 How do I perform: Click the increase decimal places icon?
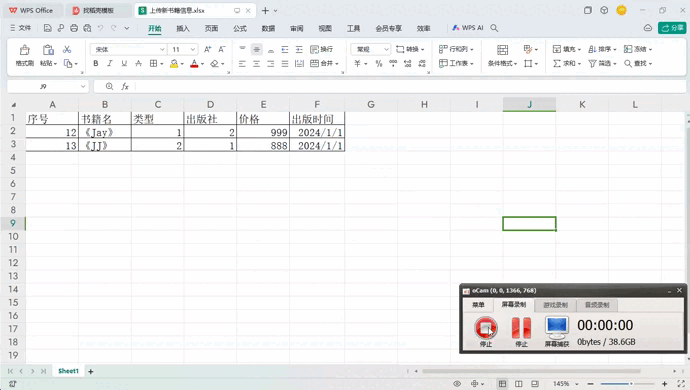pos(407,63)
